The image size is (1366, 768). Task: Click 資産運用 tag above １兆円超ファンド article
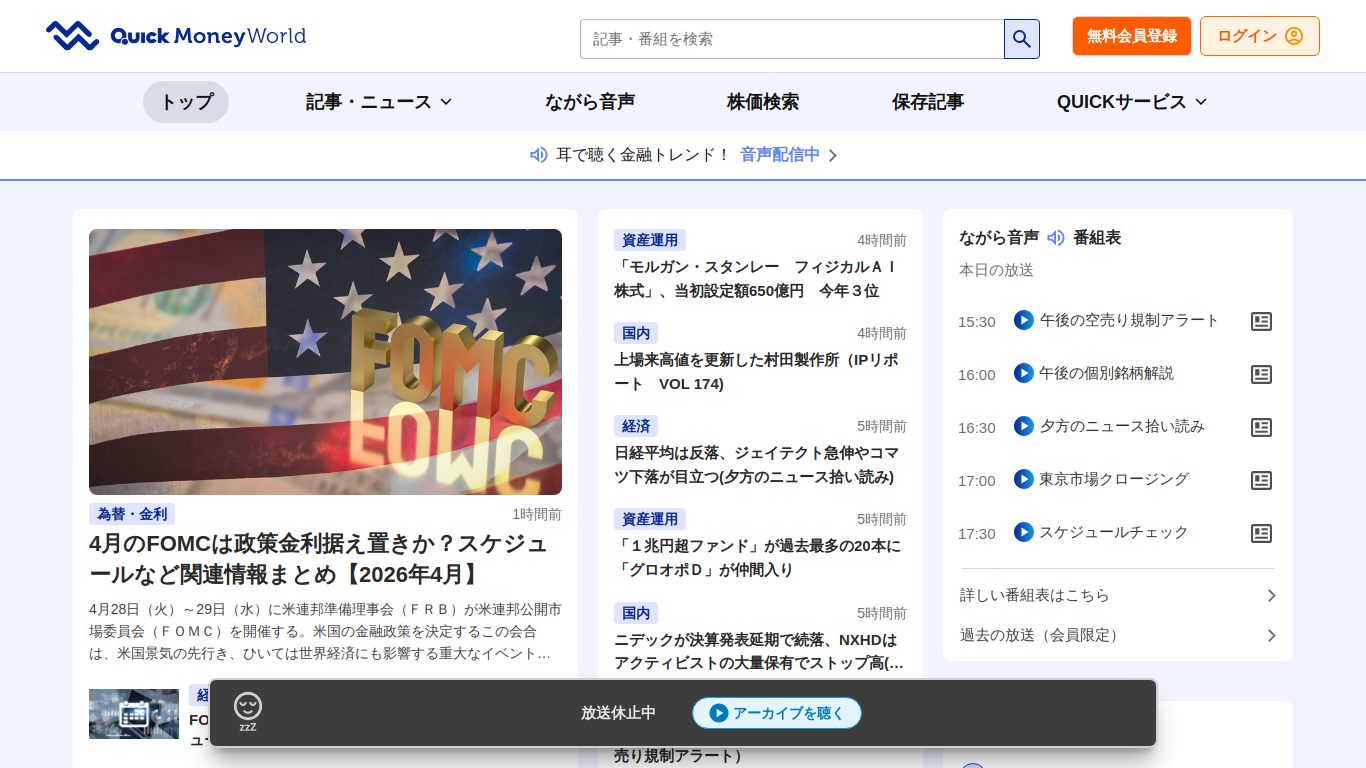650,519
